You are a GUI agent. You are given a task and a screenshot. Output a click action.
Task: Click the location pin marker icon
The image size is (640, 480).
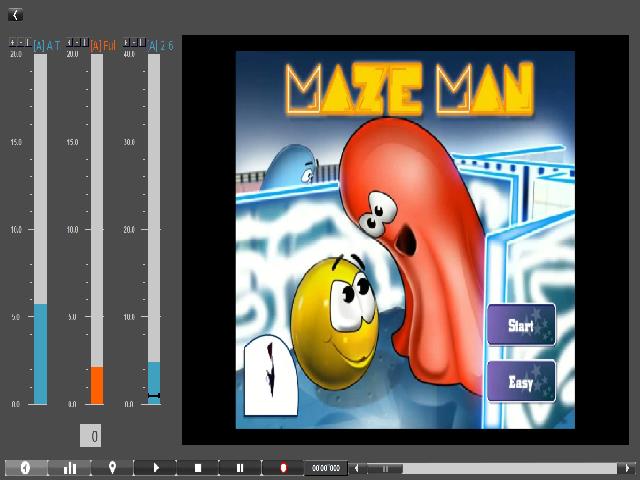[112, 467]
